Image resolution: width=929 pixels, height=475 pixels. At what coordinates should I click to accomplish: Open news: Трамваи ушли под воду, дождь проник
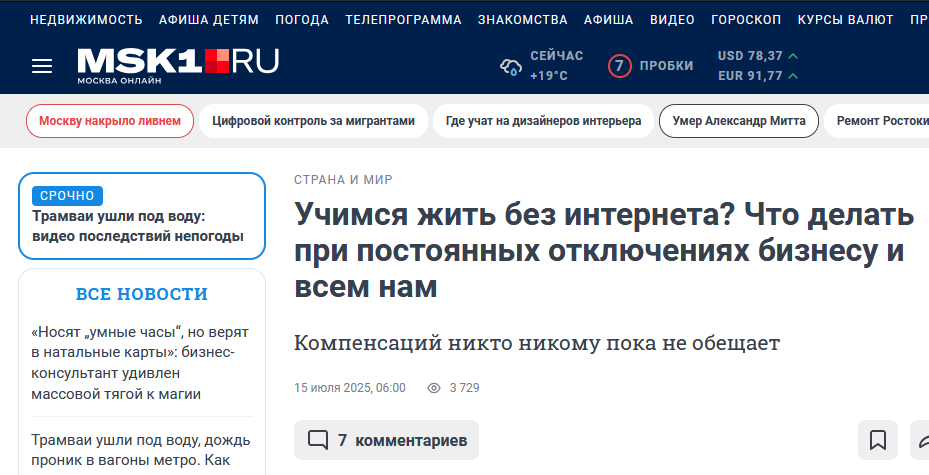[141, 450]
